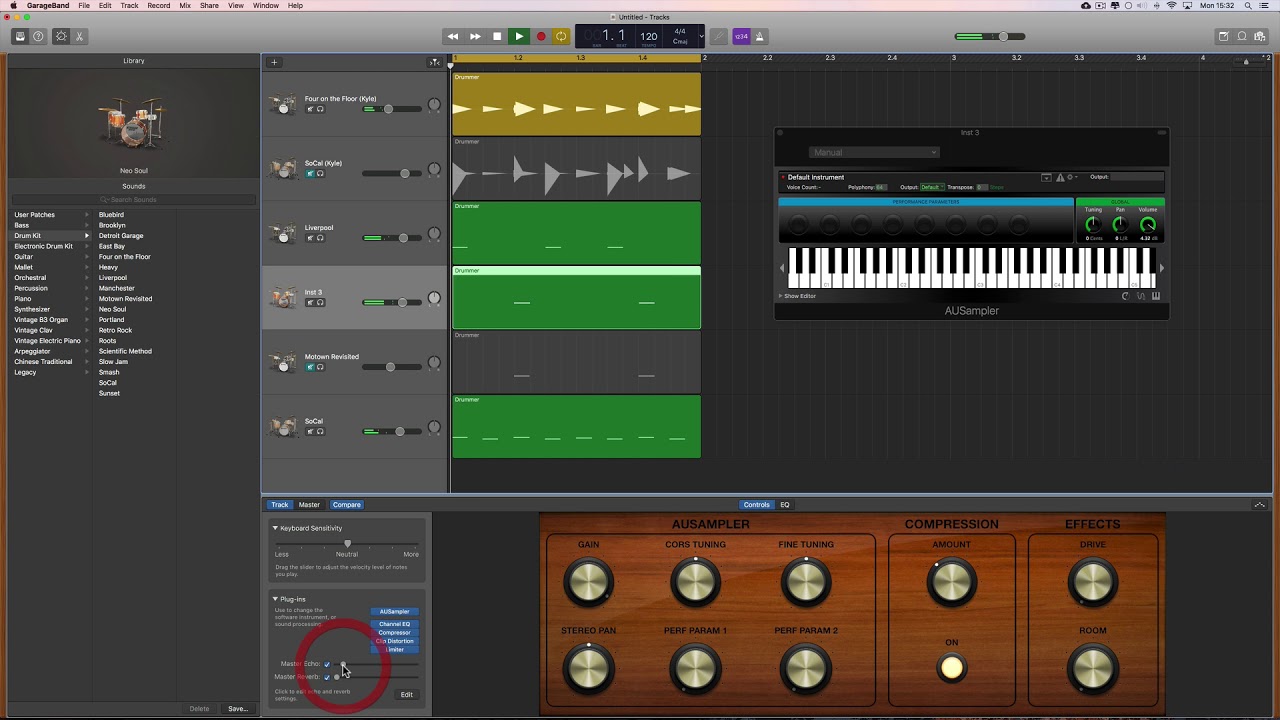Collapse the Keyboard Sensitivity section
Screen dimensions: 1280x720
tap(275, 528)
